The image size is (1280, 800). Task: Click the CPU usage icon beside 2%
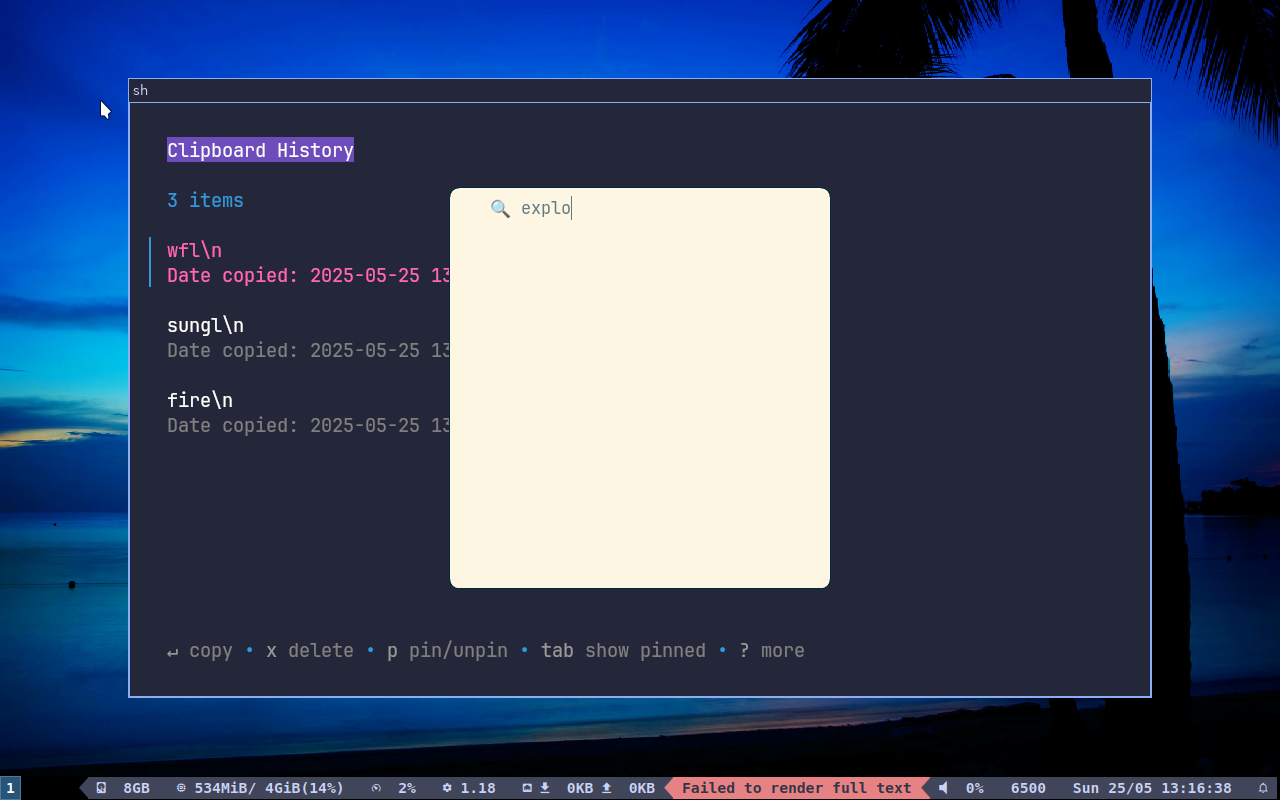[x=376, y=788]
